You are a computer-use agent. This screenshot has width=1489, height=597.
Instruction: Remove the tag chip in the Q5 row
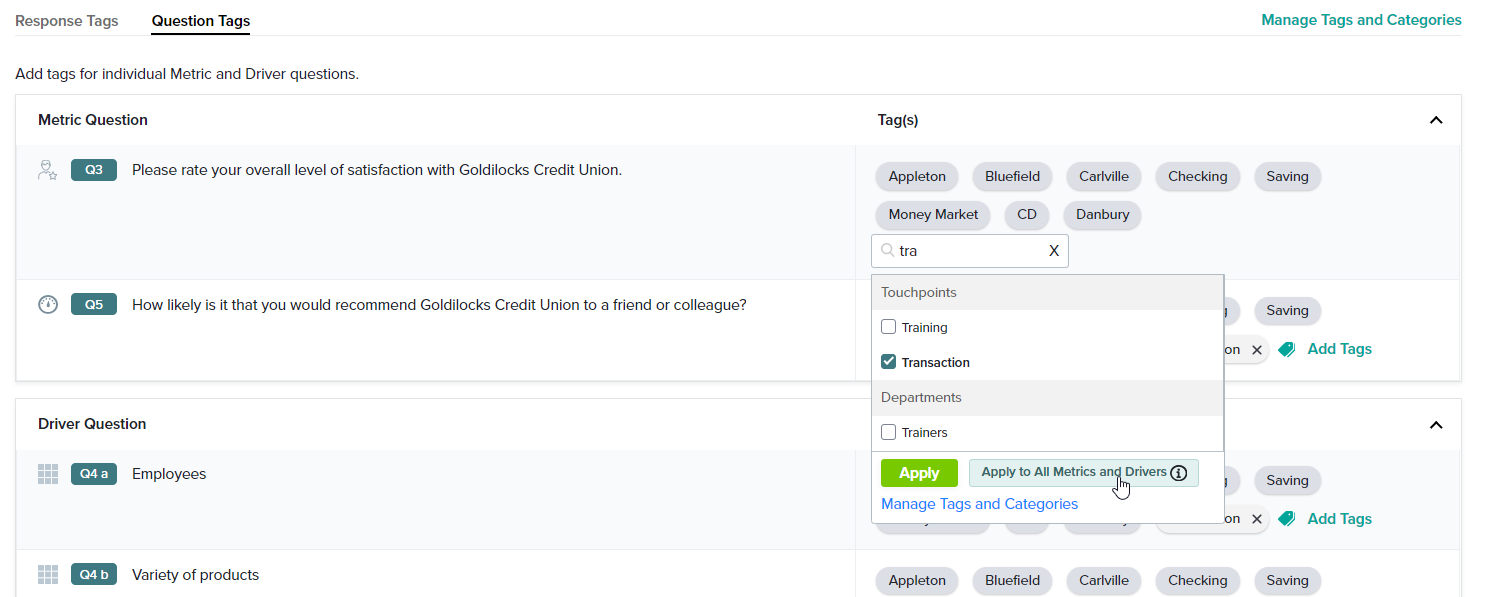click(1257, 350)
